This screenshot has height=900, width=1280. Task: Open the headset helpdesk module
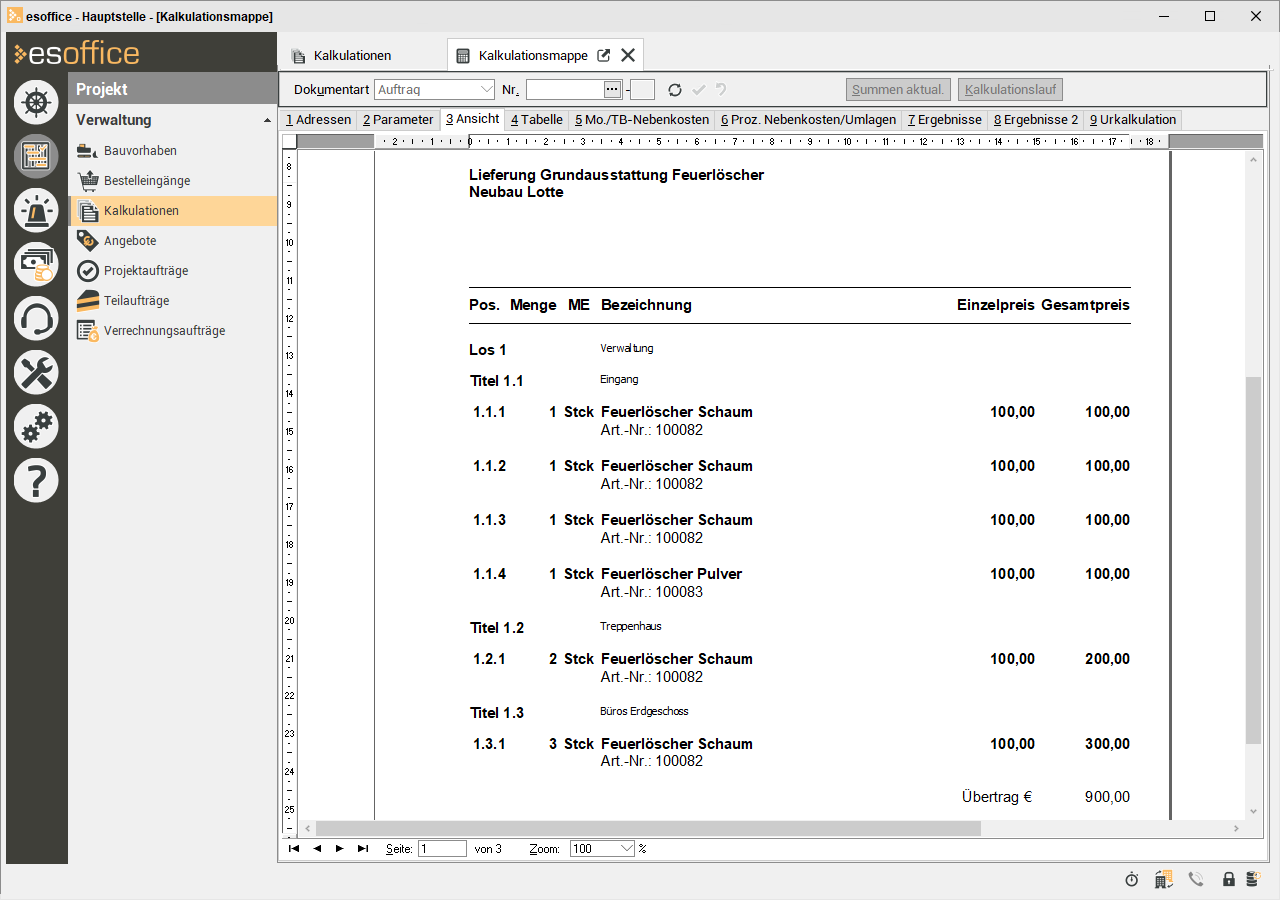(x=36, y=318)
